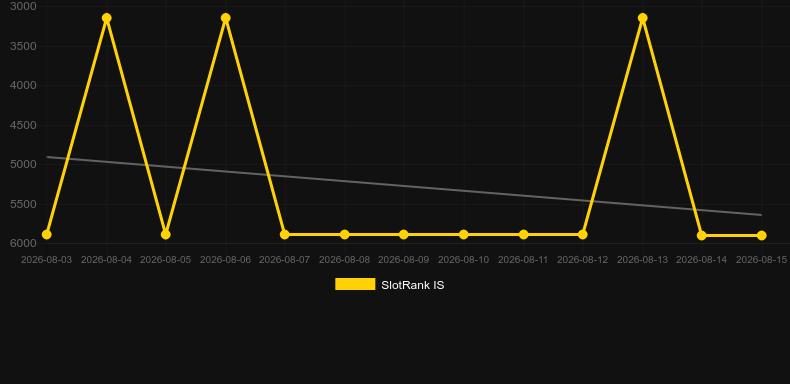
Task: Click the x-axis label 2026-08-11
Action: [x=523, y=260]
